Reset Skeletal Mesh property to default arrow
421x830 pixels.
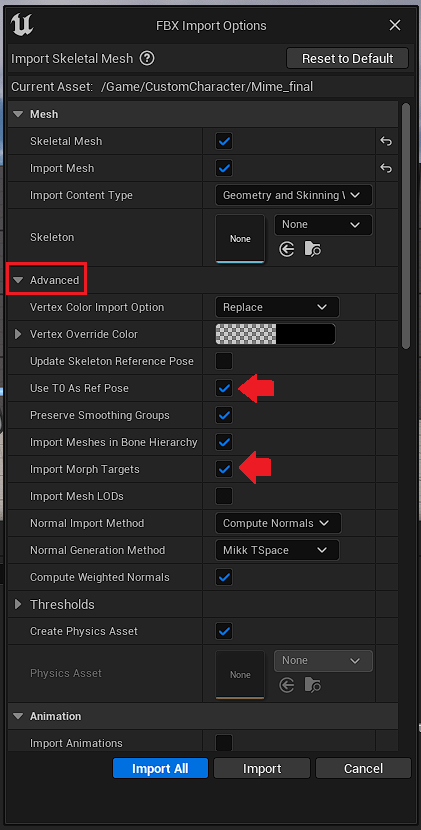(386, 141)
